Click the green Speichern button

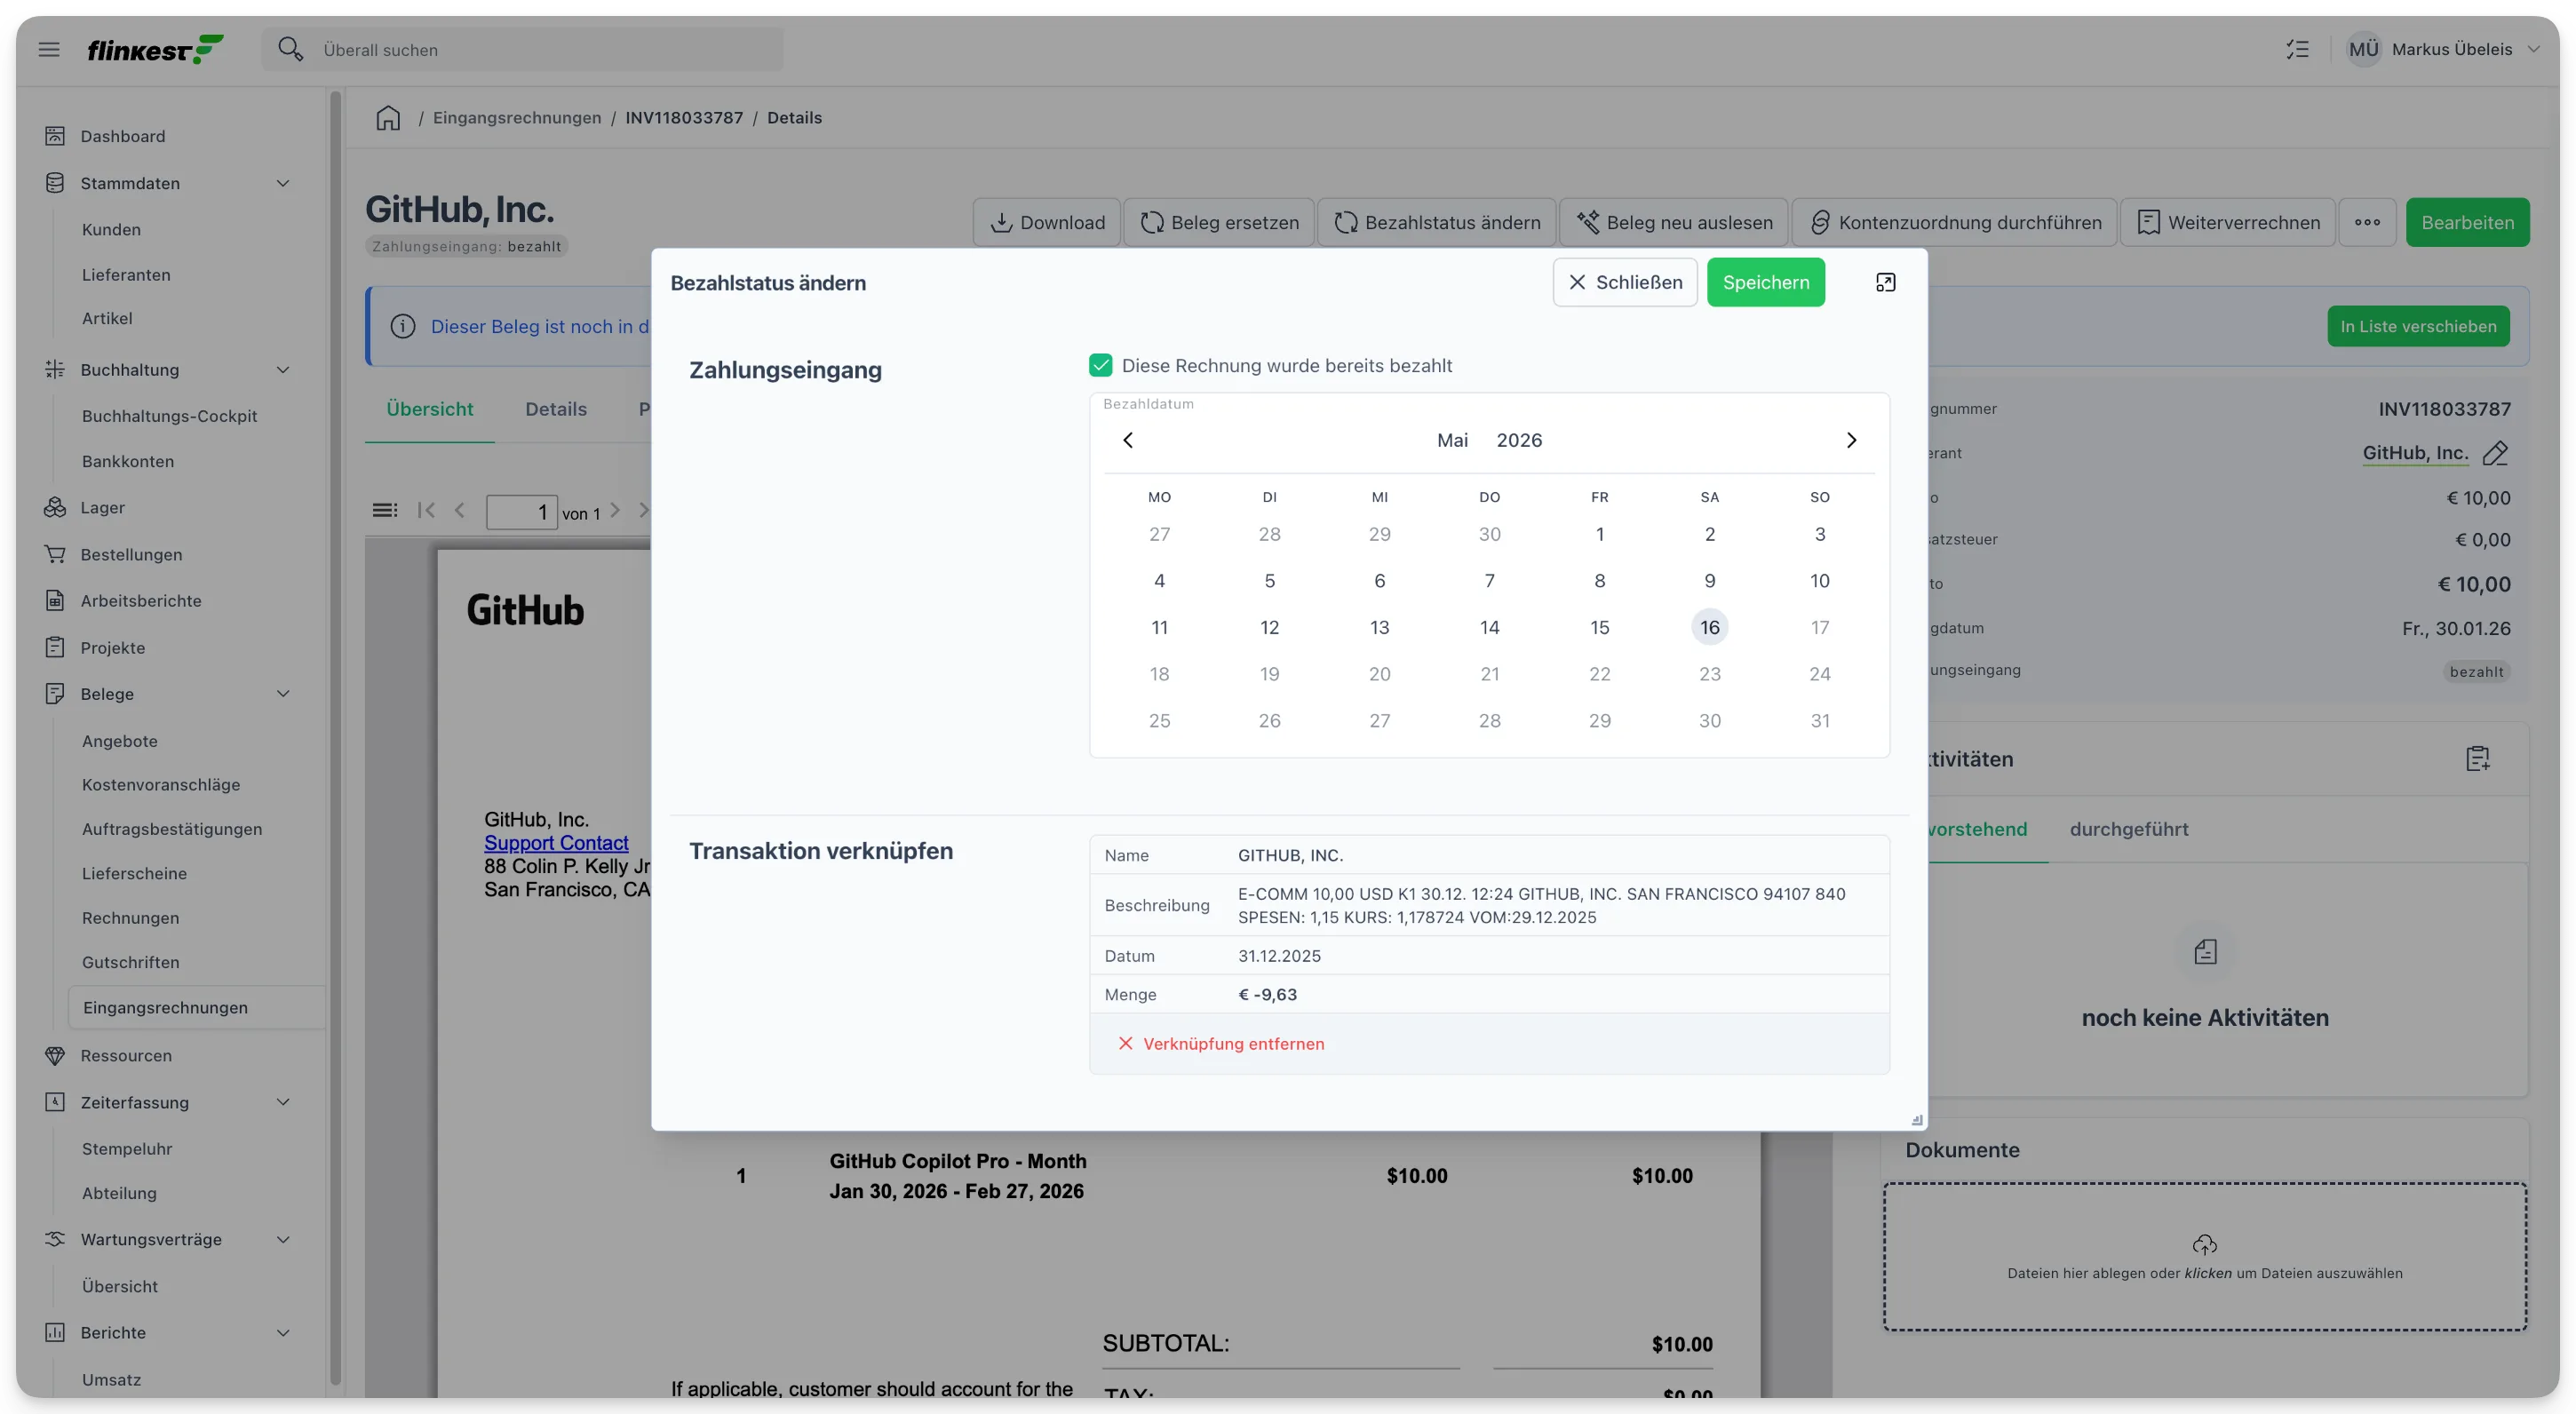click(x=1766, y=282)
